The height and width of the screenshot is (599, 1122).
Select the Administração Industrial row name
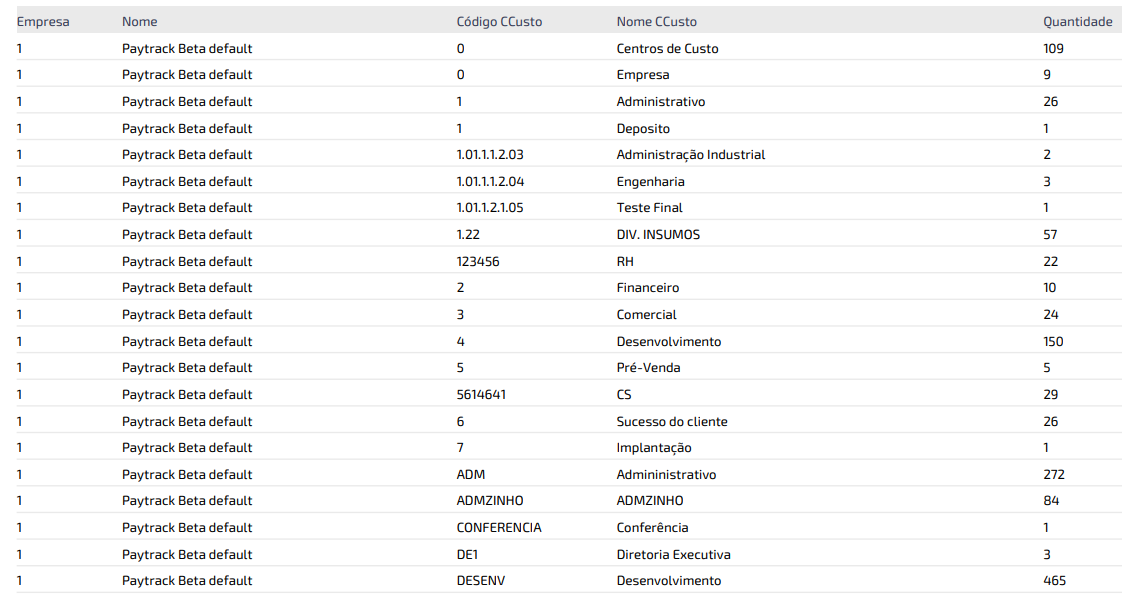click(690, 155)
